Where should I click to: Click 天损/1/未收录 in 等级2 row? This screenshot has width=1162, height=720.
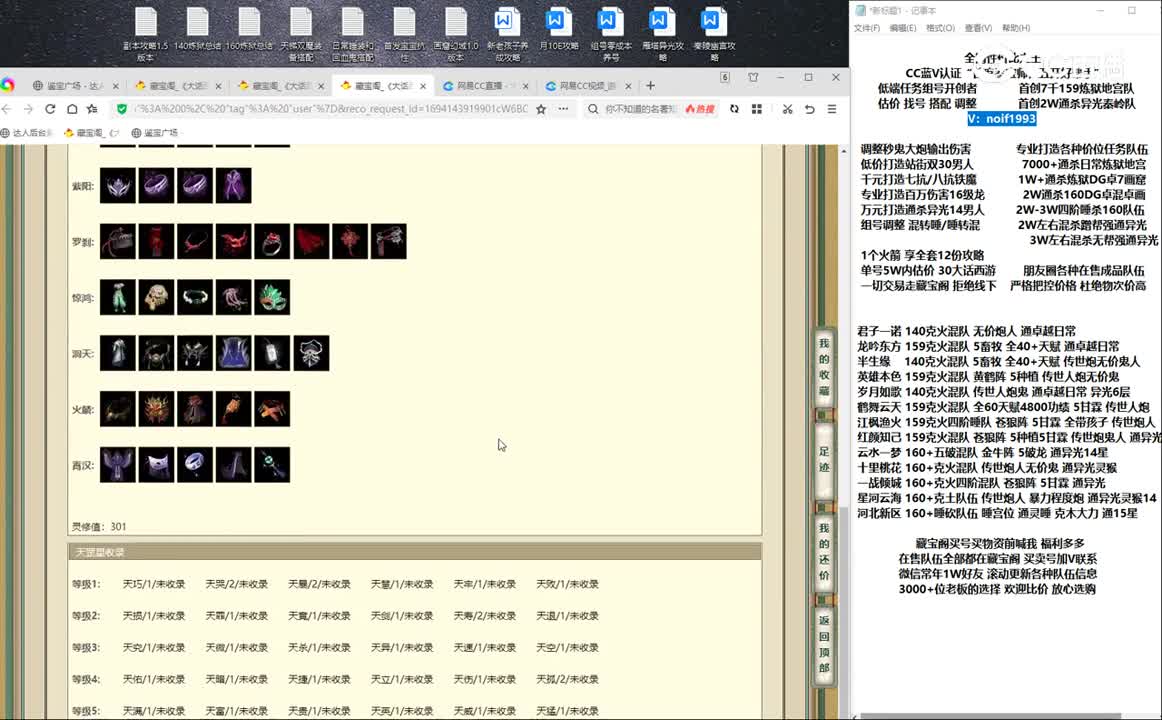[153, 616]
